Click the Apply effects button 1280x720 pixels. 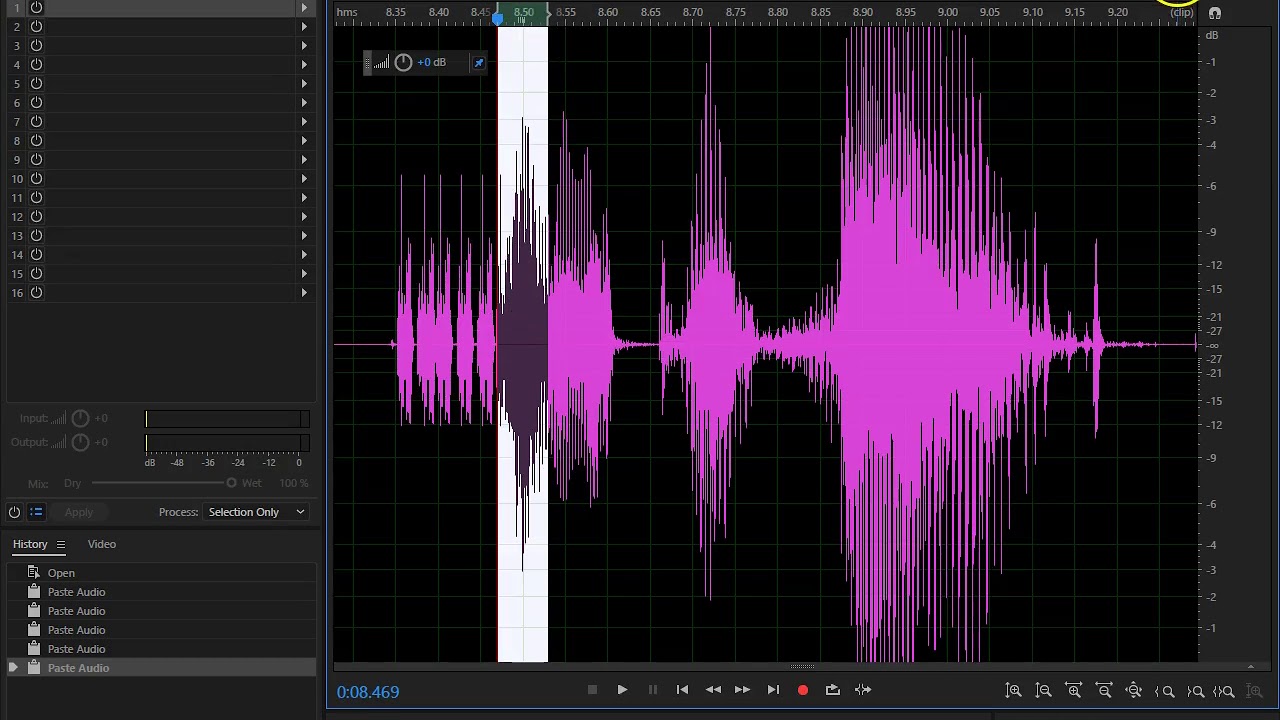click(79, 512)
